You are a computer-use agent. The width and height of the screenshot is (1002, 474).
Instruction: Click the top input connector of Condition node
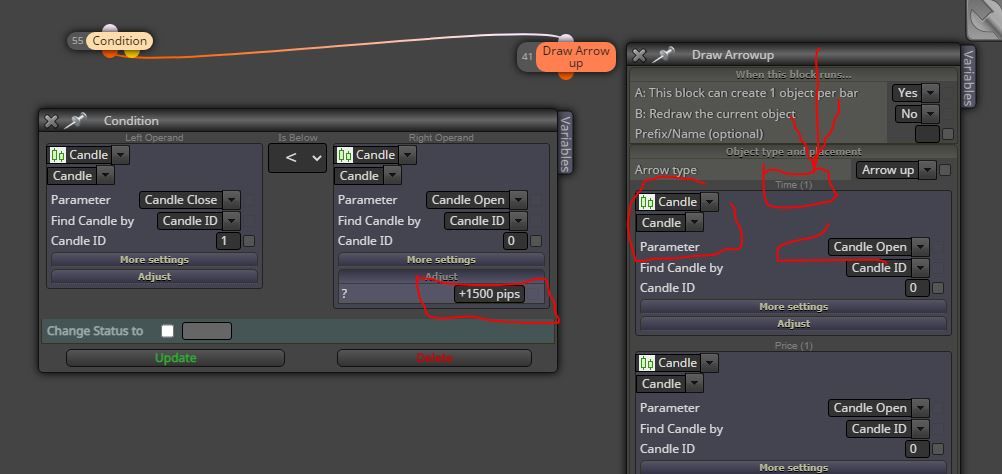point(110,29)
